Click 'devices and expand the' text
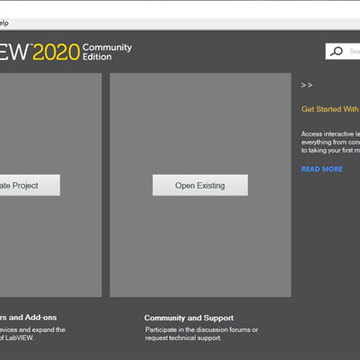The image size is (360, 360). [x=33, y=330]
